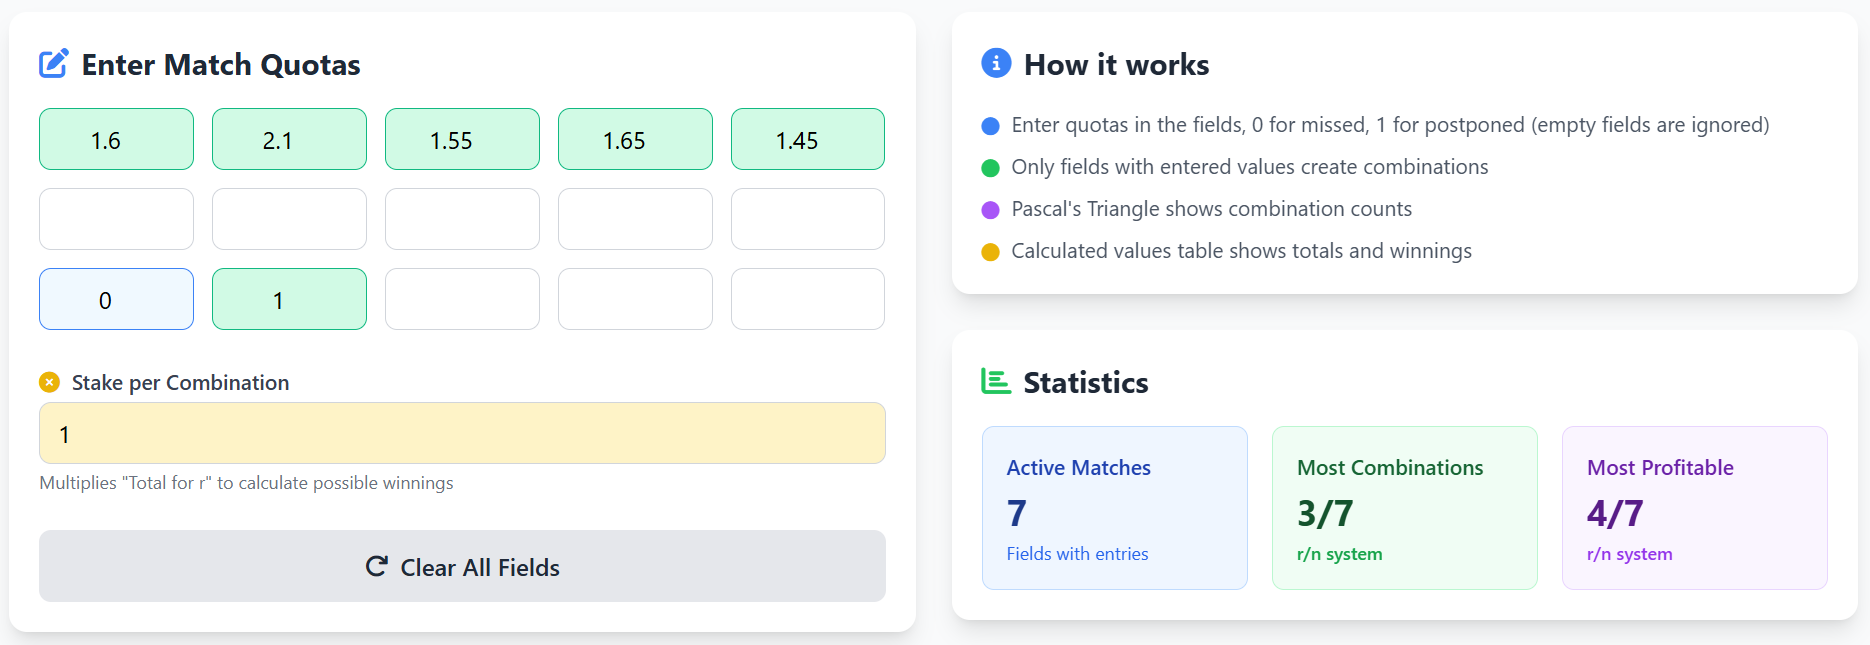This screenshot has height=645, width=1870.
Task: Open the Active Matches statistics card
Action: 1114,507
